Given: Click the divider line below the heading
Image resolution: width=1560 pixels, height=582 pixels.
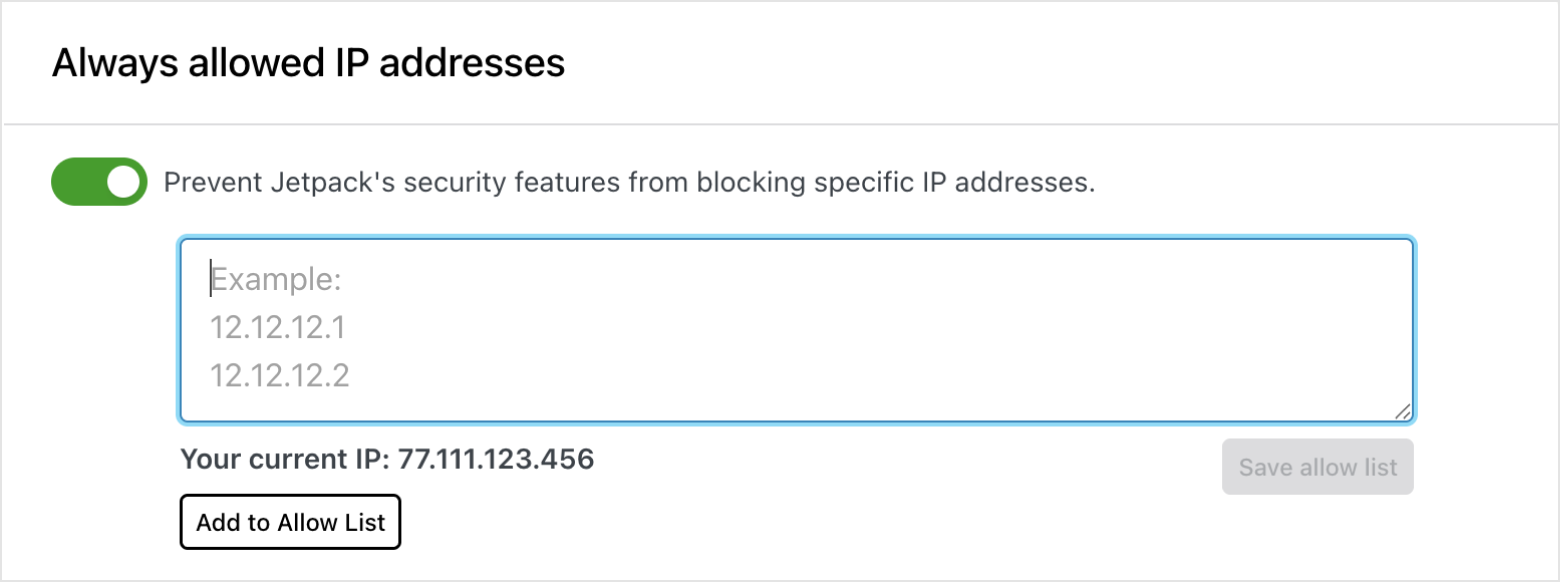Looking at the screenshot, I should pos(780,125).
